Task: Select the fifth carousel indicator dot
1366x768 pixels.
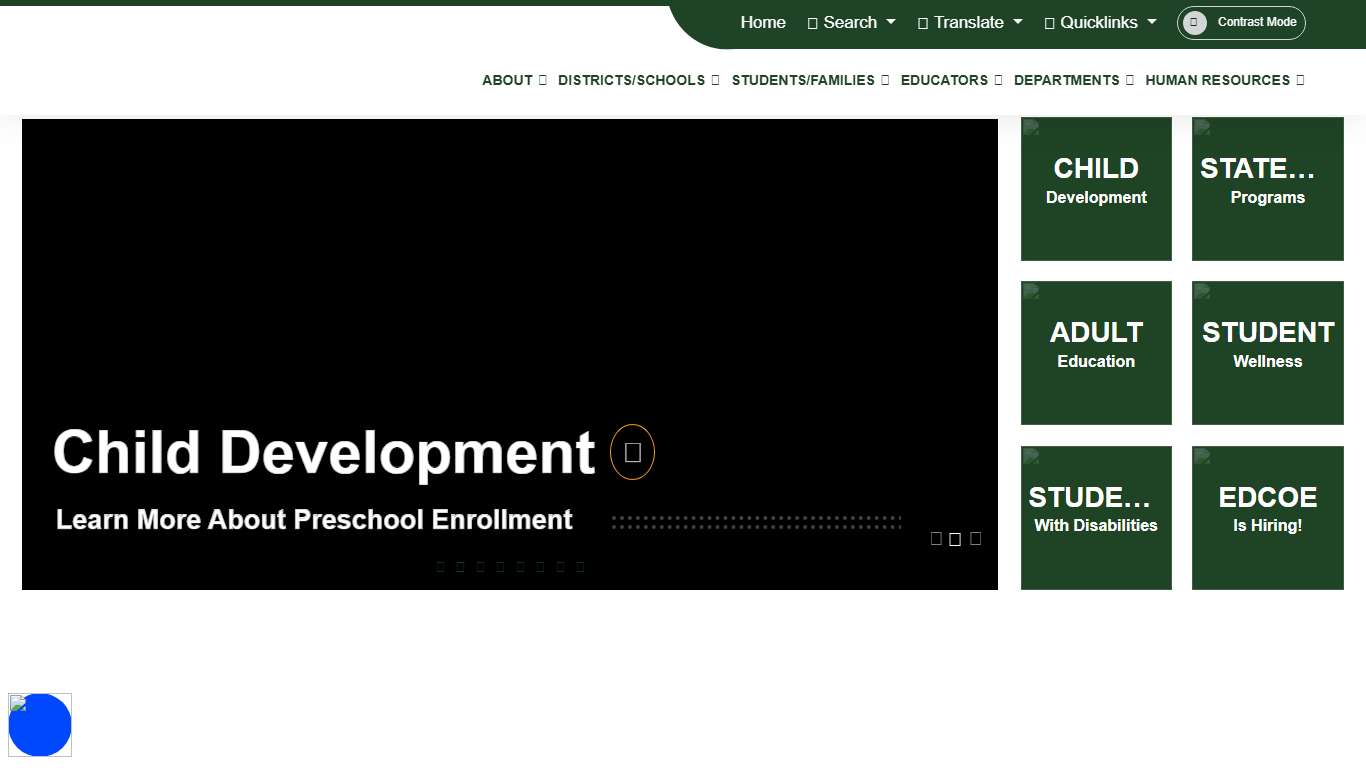Action: pos(521,566)
